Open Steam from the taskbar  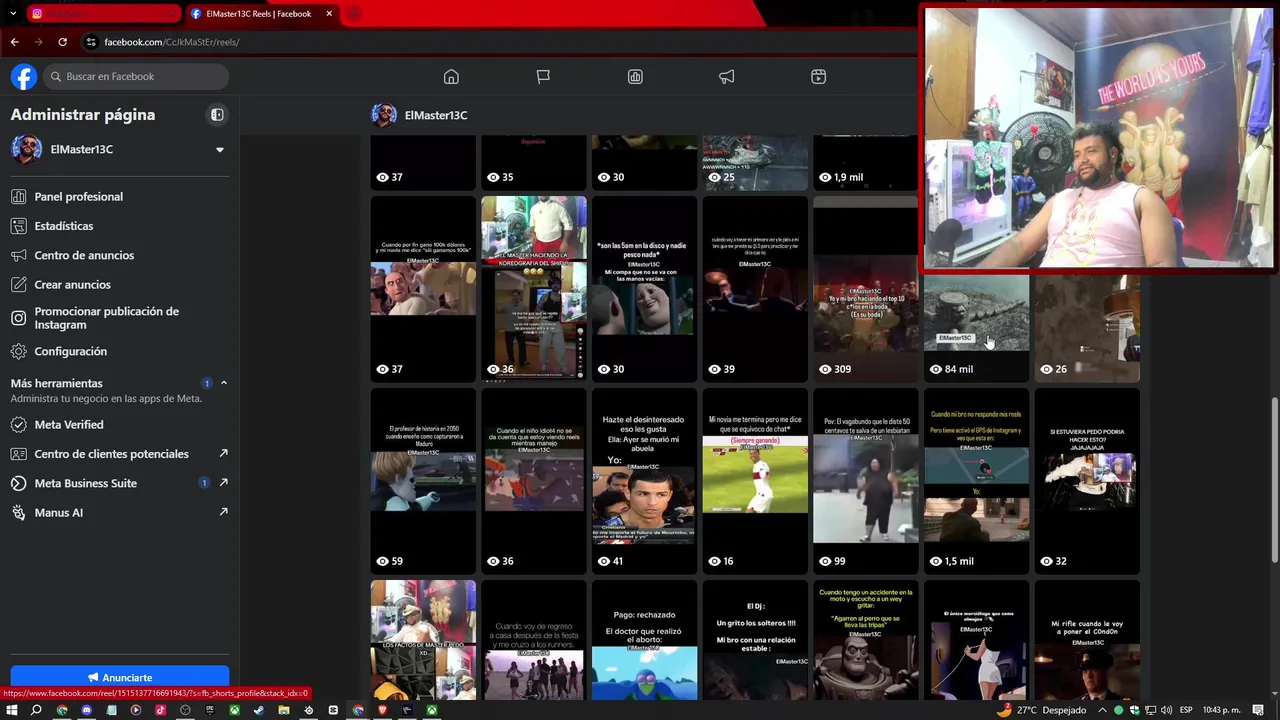pos(259,710)
